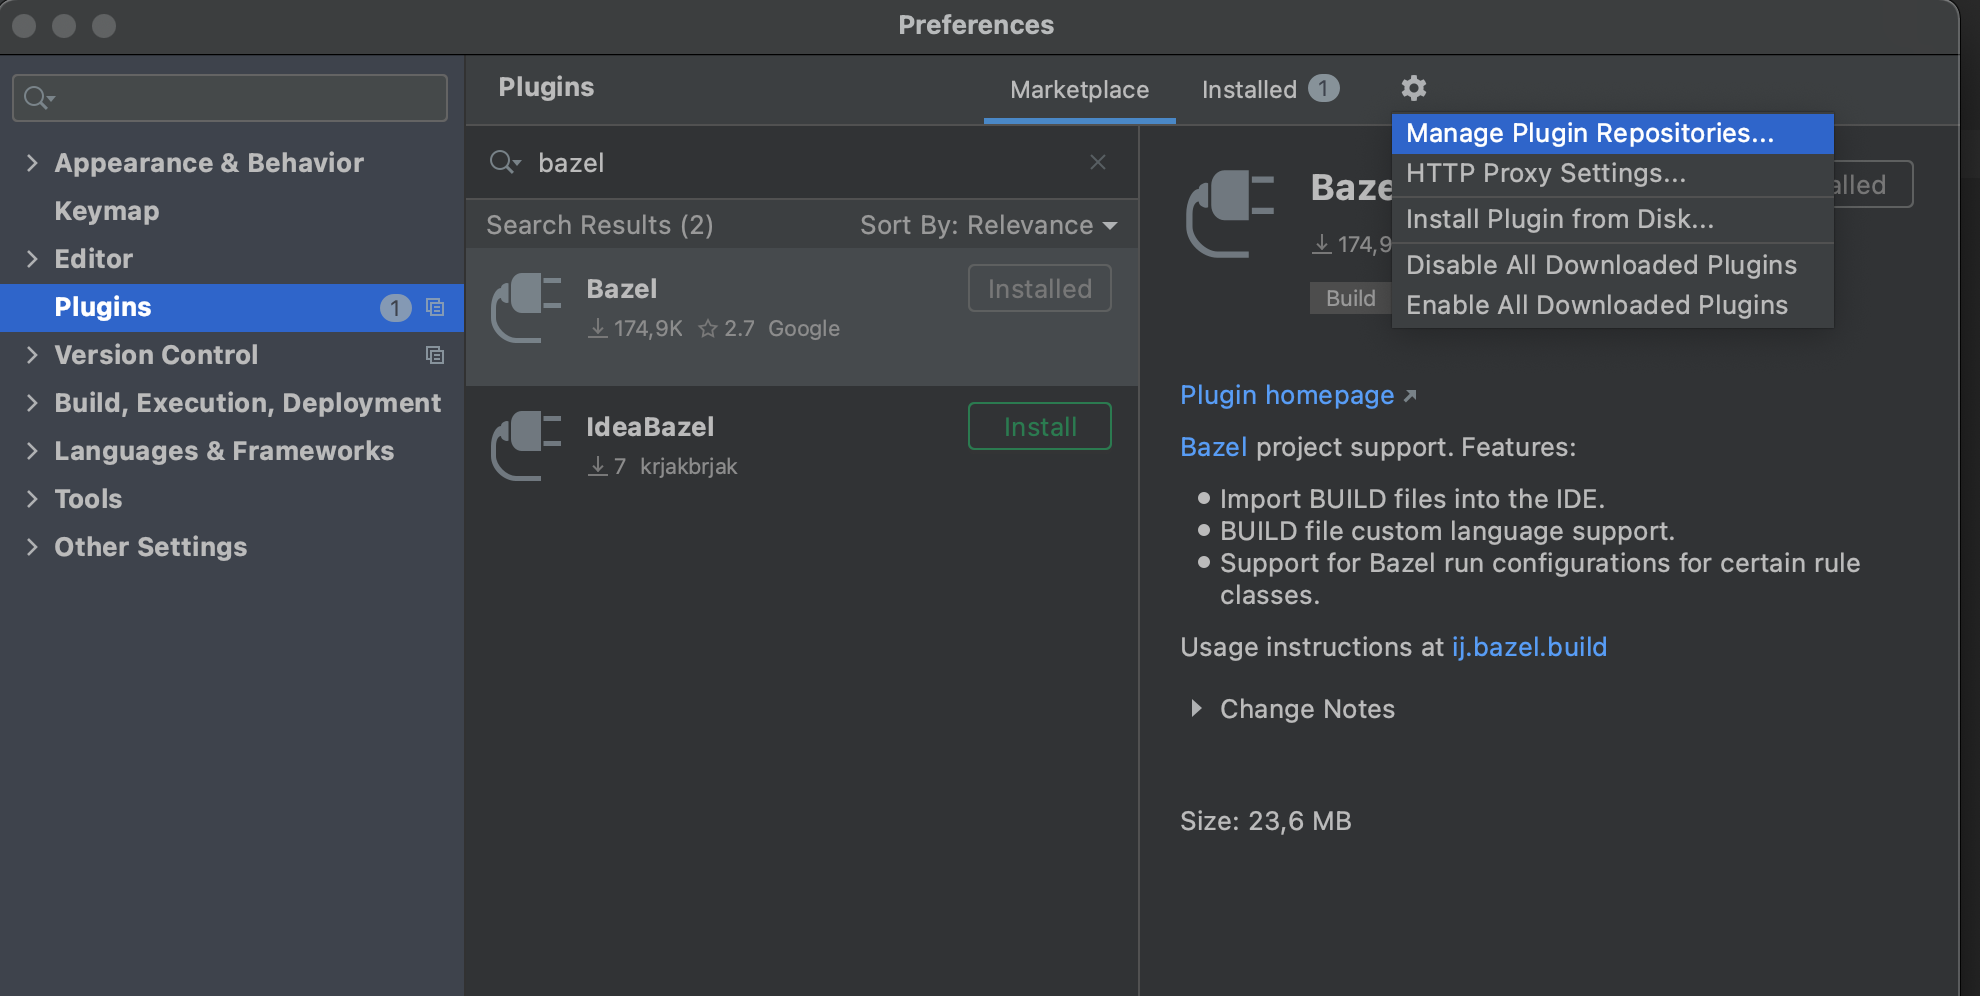Click the plugin search magnifier icon
This screenshot has height=996, width=1980.
coord(504,162)
